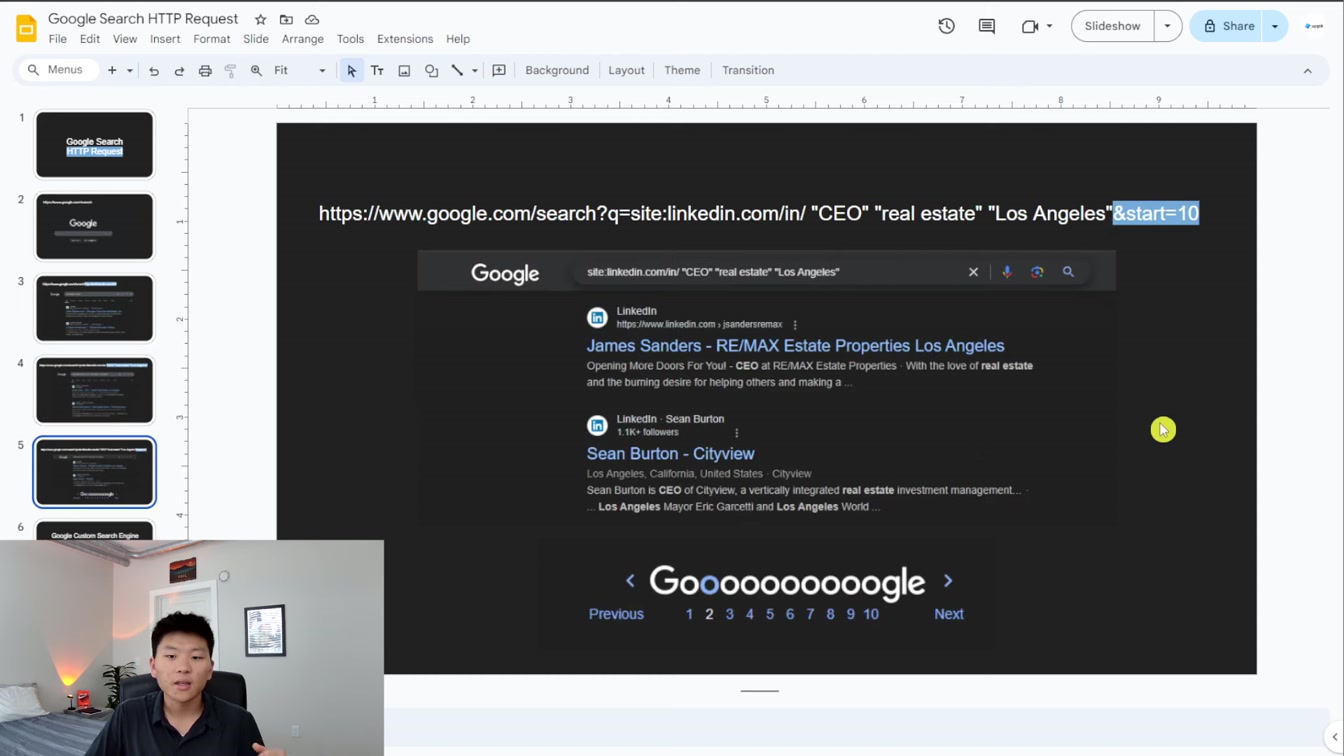Select slide 5 thumbnail
The height and width of the screenshot is (756, 1344).
pos(95,472)
